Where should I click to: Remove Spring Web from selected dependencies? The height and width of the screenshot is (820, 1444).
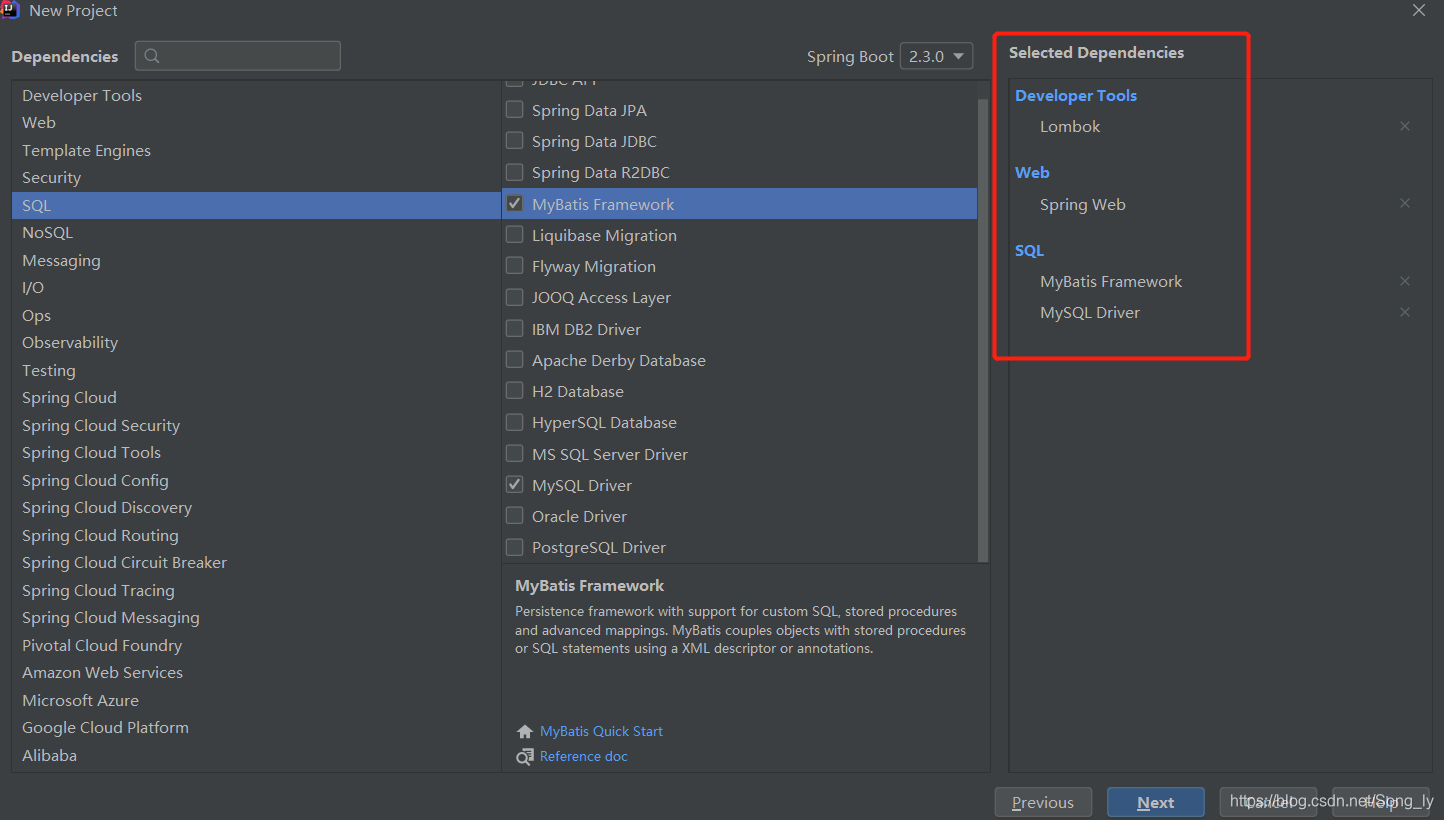[1405, 203]
